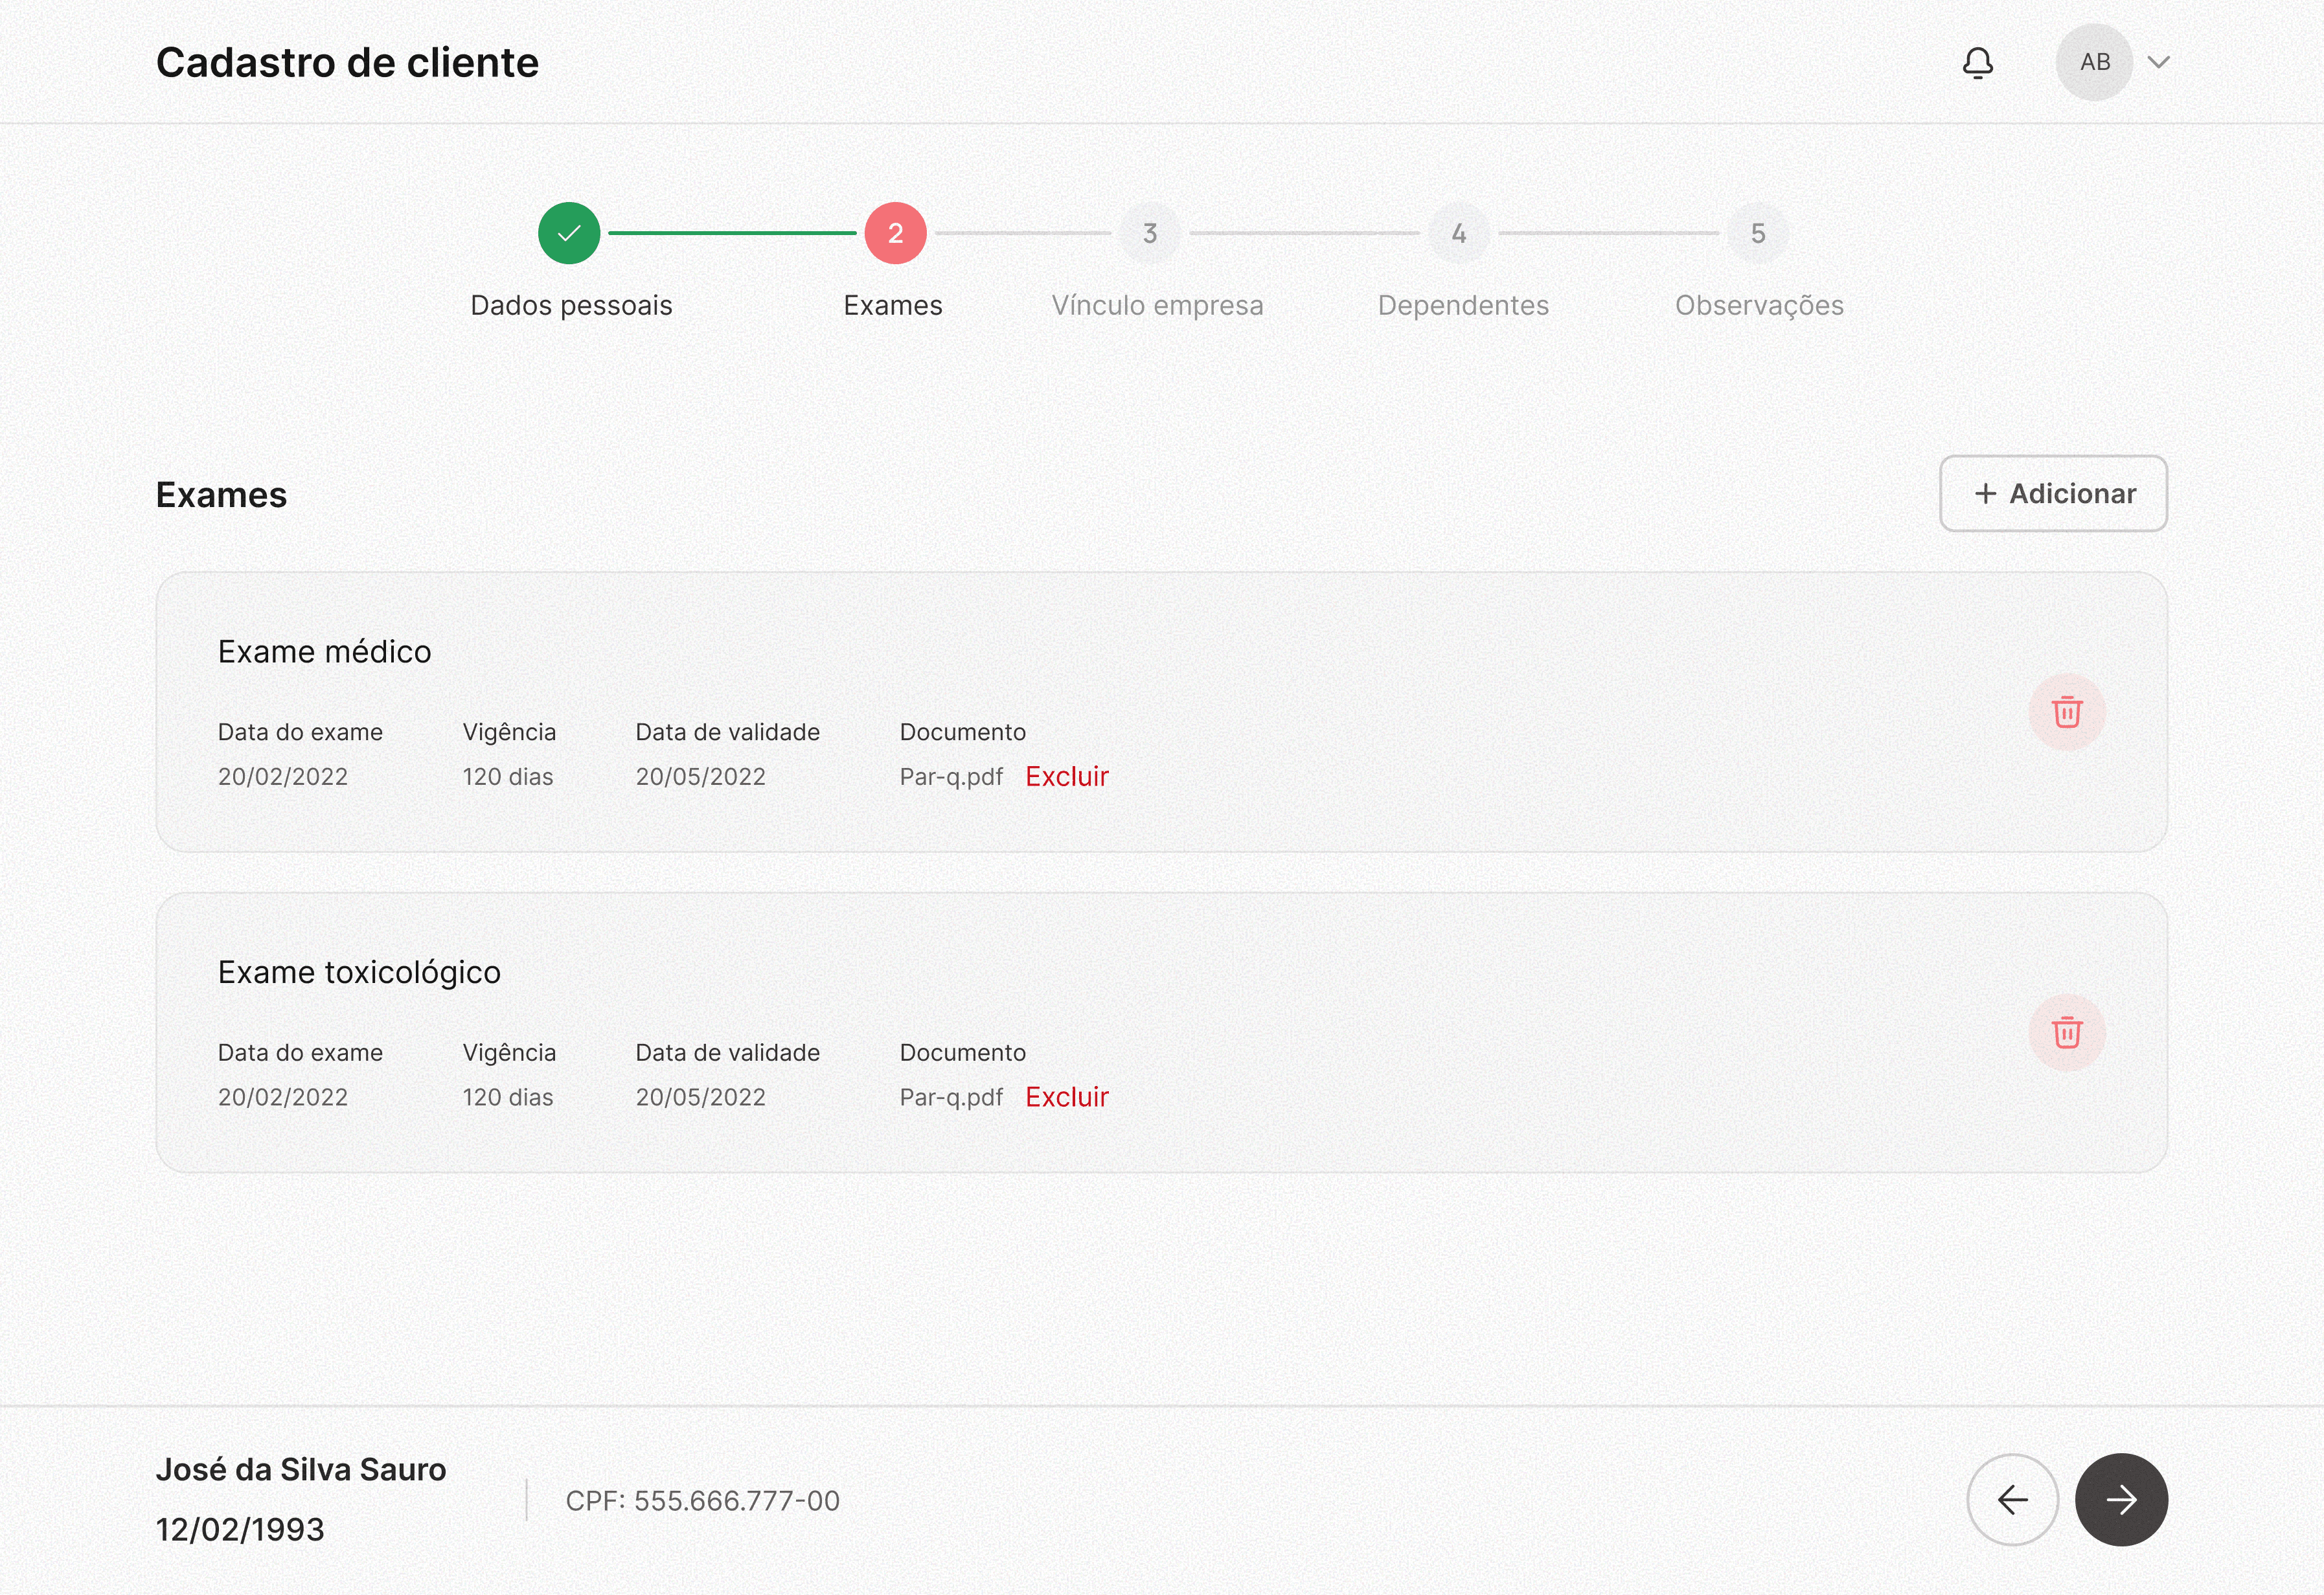The image size is (2324, 1595).
Task: Click the completed Dados pessoais checkmark step
Action: click(x=569, y=233)
